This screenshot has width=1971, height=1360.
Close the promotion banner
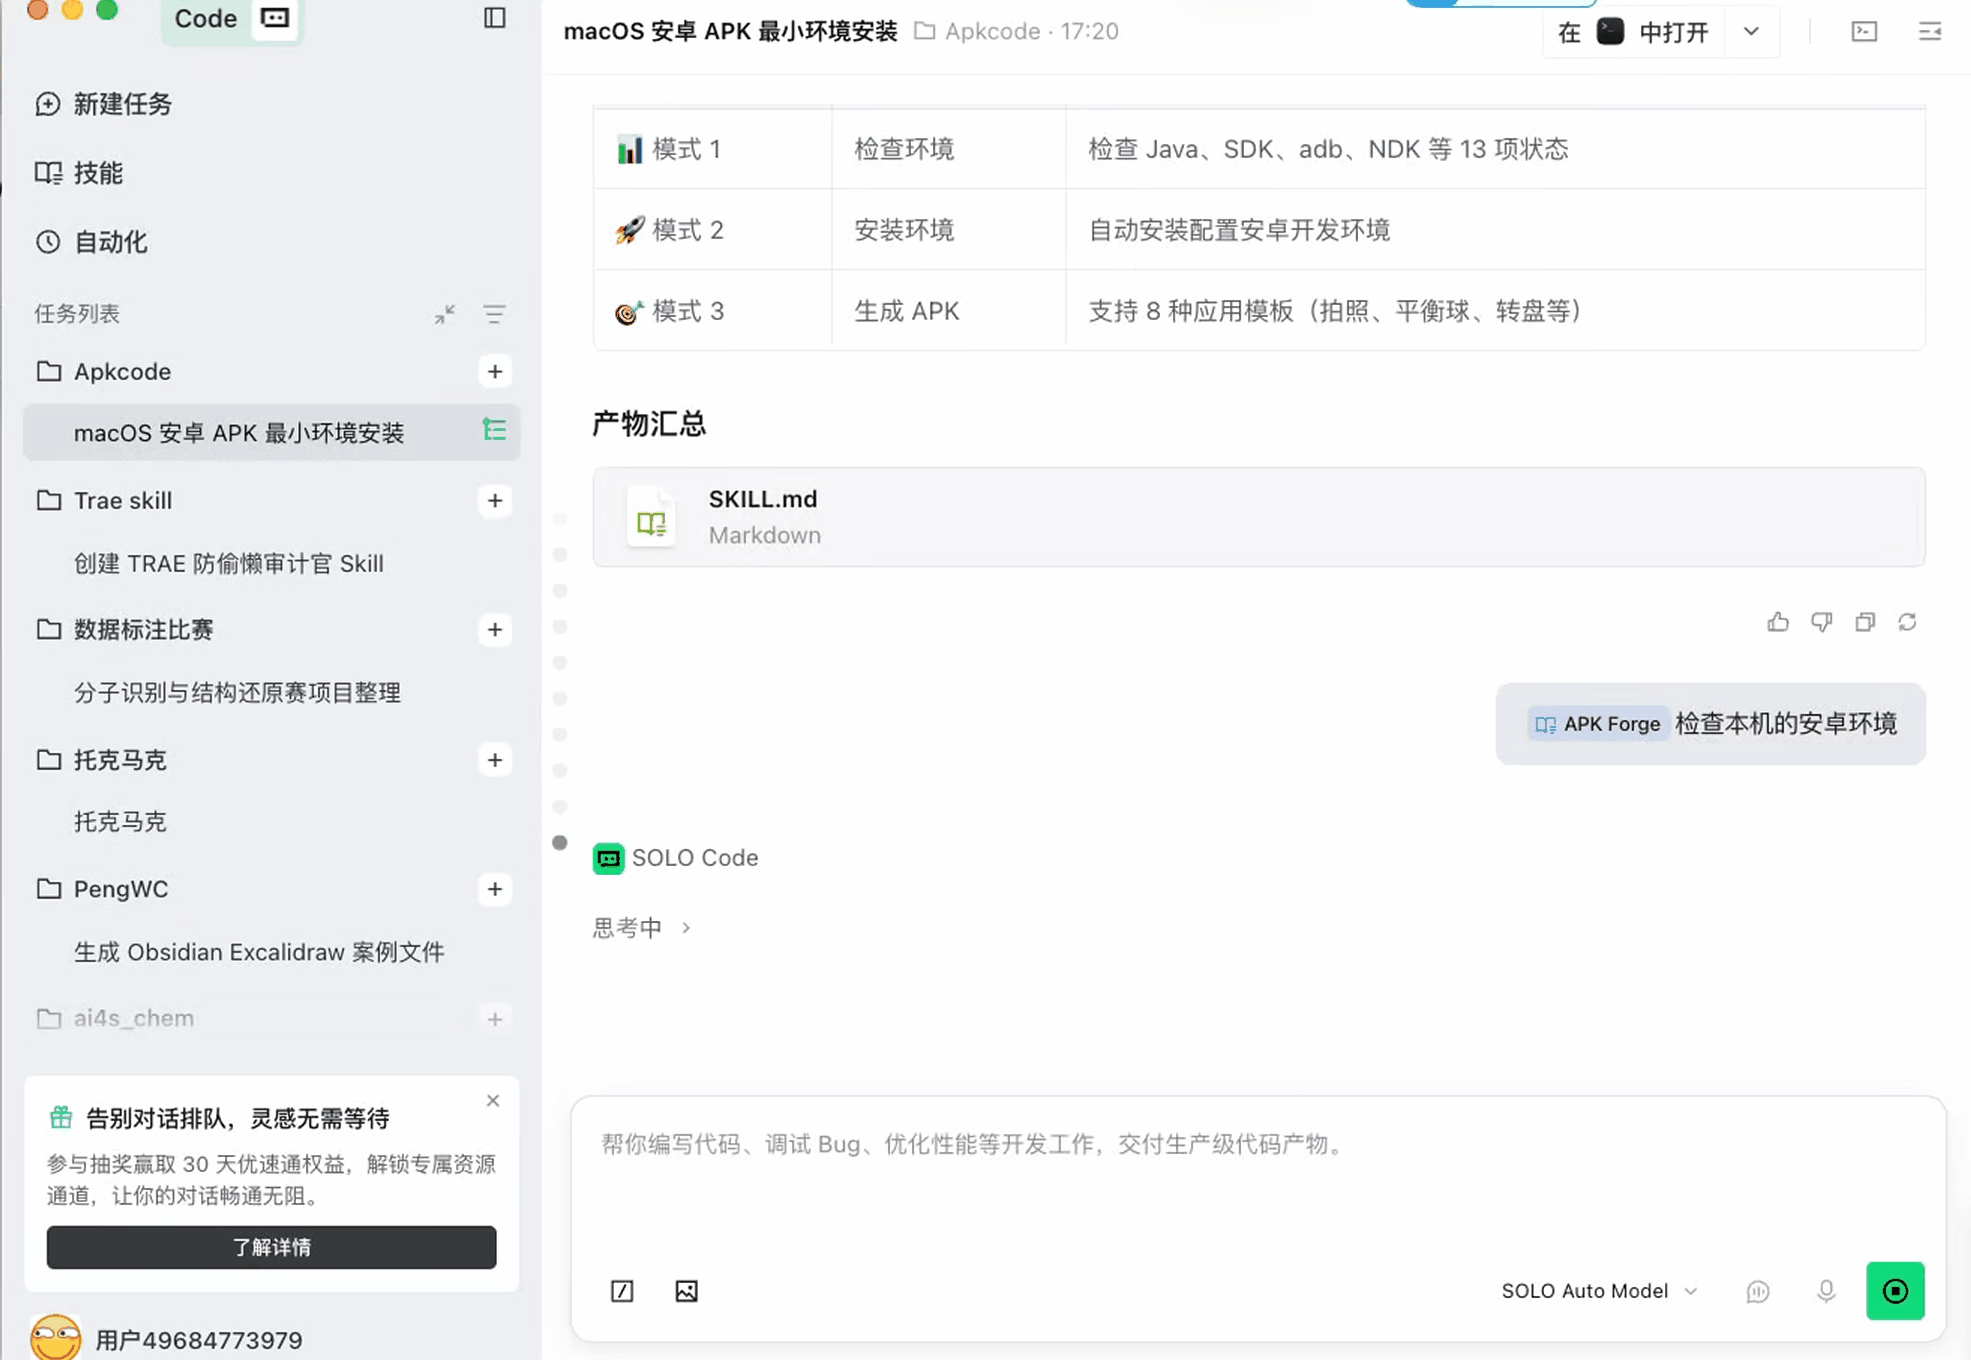click(493, 1101)
